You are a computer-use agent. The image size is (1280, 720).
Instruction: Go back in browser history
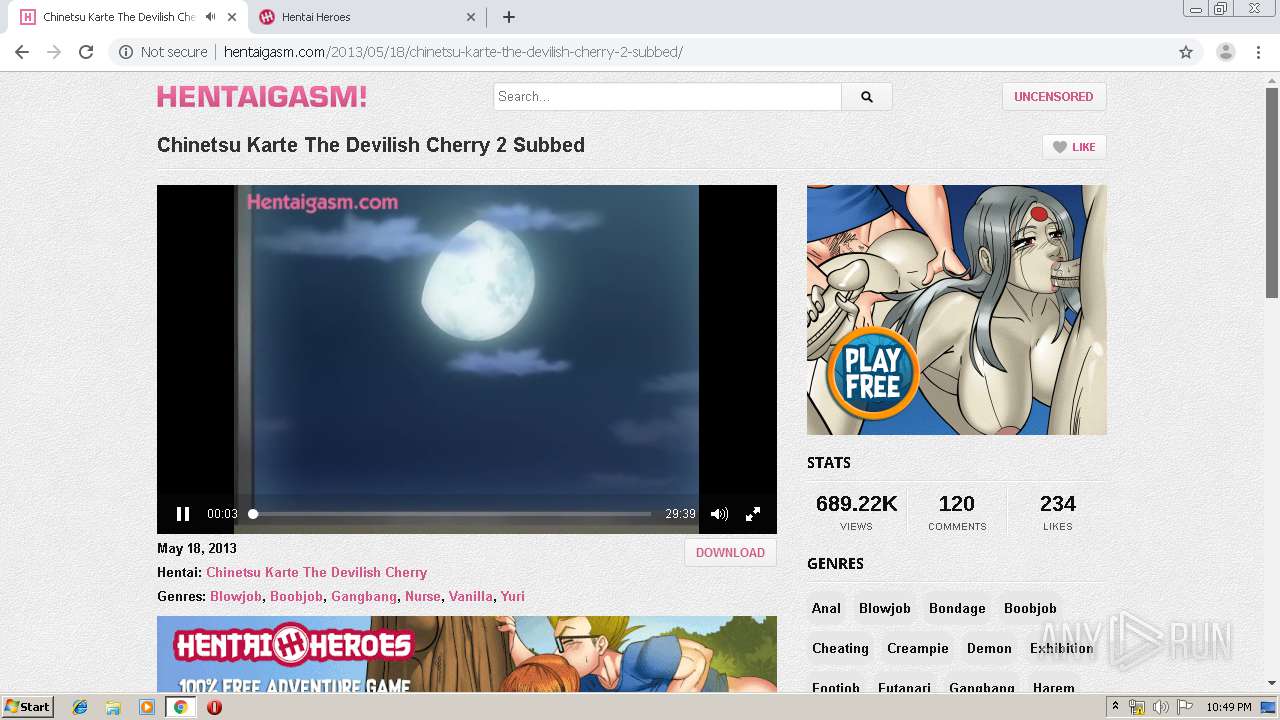point(22,52)
